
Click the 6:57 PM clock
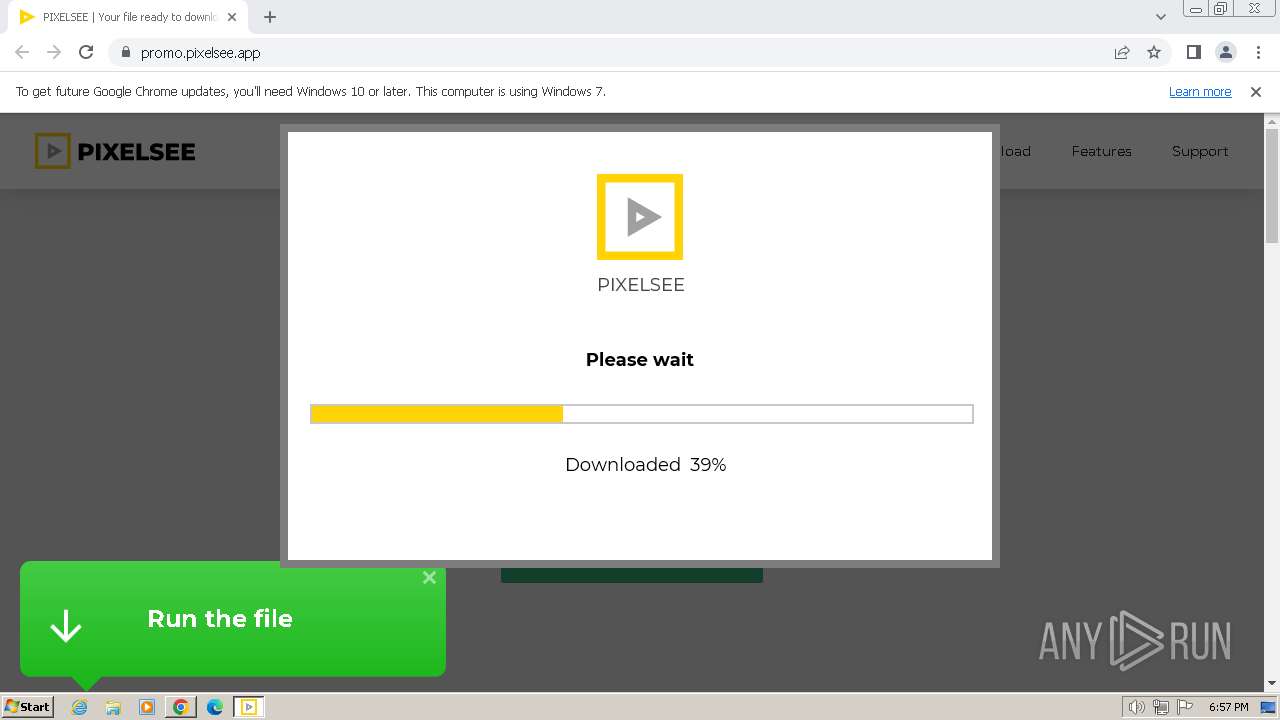point(1228,707)
